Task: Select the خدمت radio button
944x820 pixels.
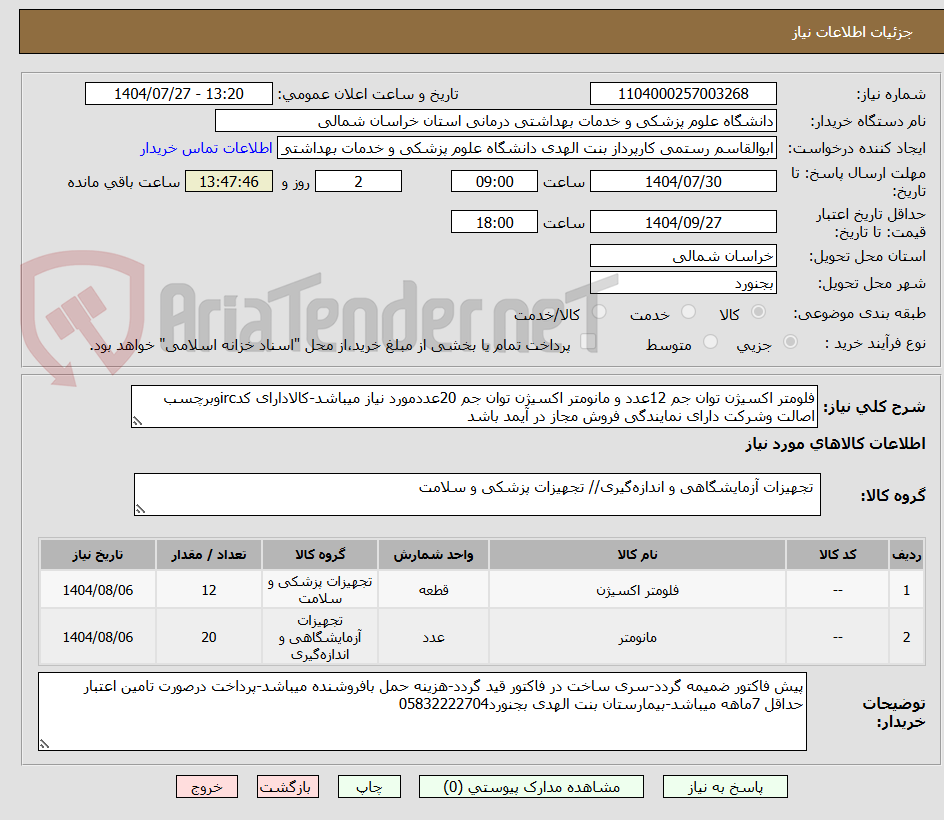Action: click(690, 311)
